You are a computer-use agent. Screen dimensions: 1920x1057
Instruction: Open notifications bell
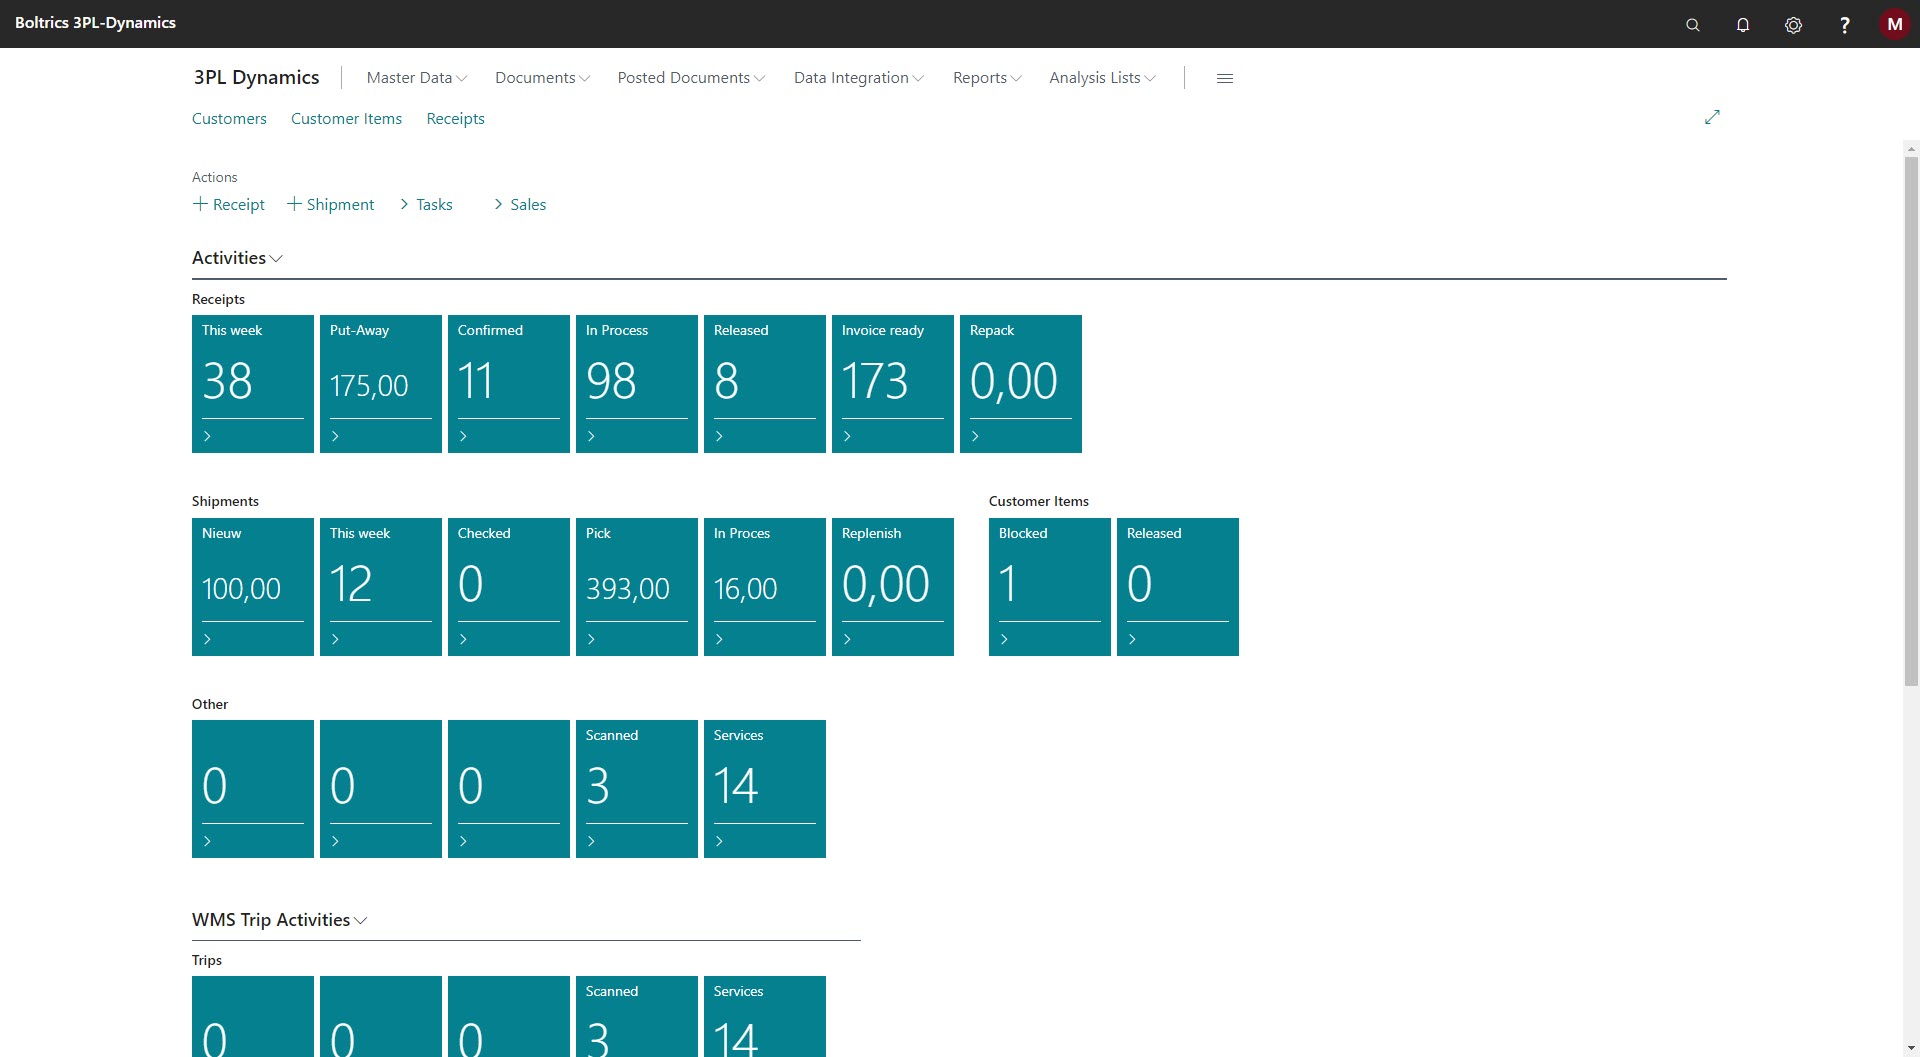tap(1743, 24)
